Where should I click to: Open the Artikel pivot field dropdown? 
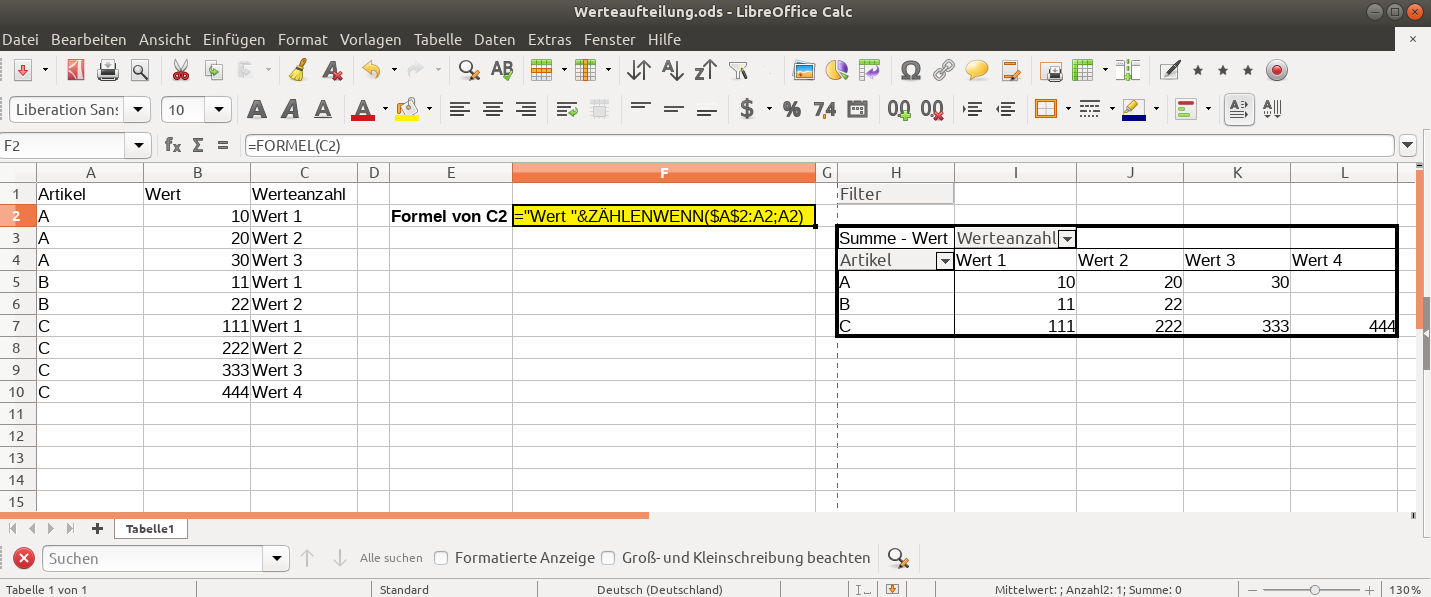[x=944, y=261]
